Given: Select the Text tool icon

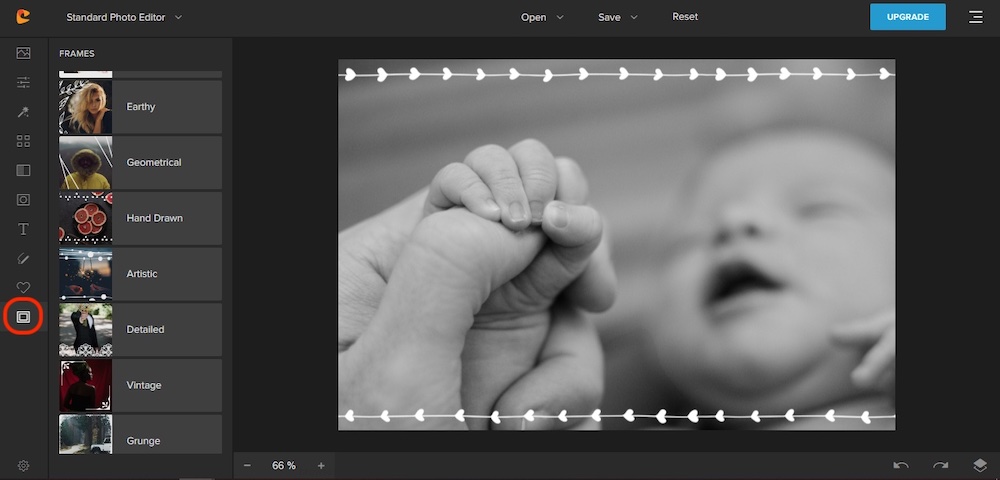Looking at the screenshot, I should point(23,229).
